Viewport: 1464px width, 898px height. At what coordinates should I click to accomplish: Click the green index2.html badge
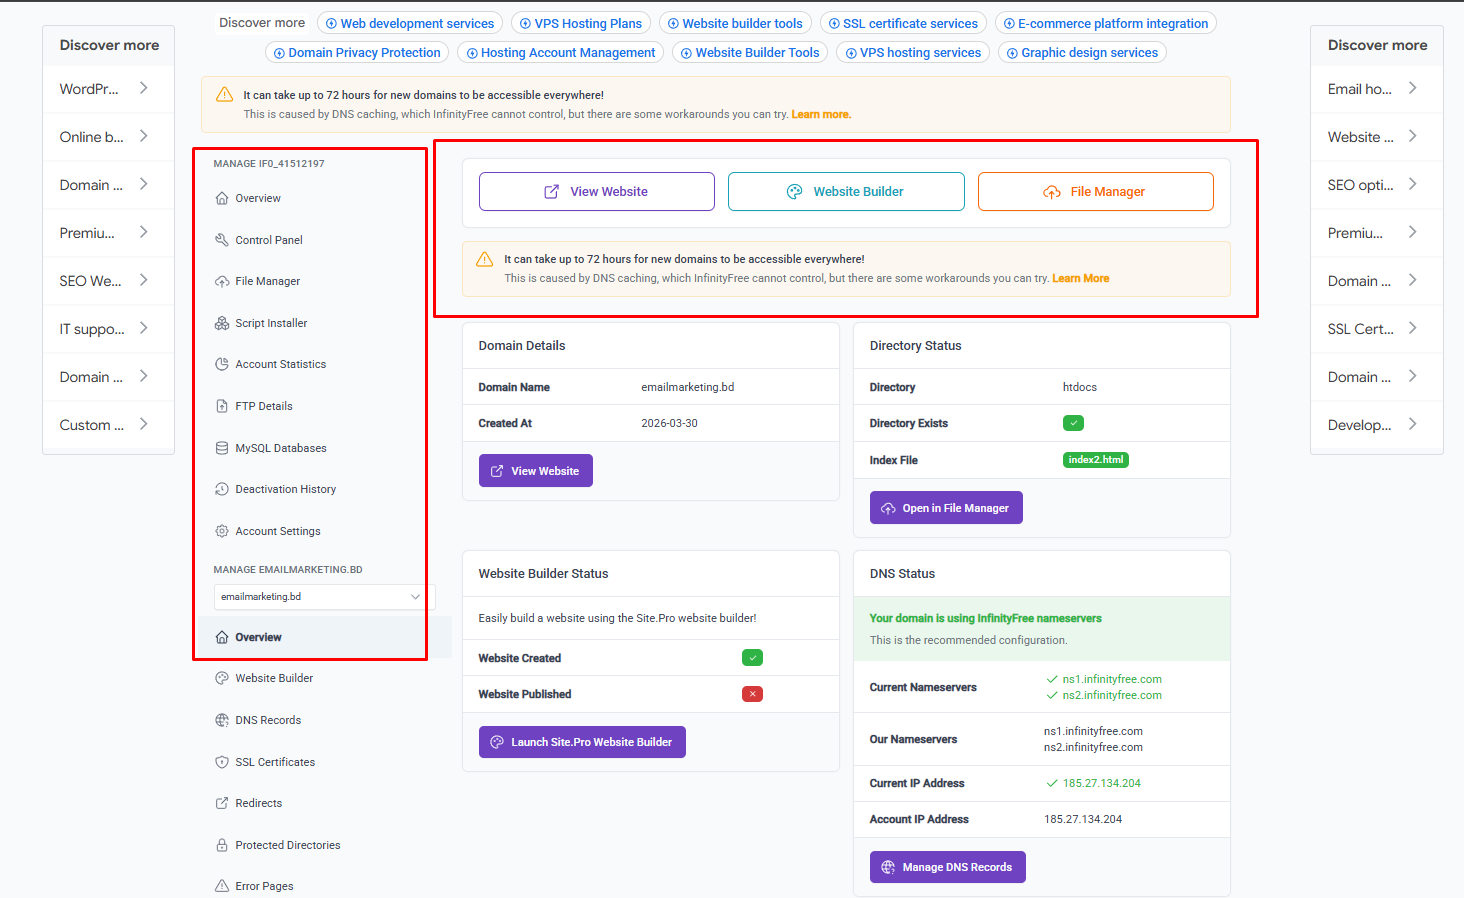tap(1095, 460)
